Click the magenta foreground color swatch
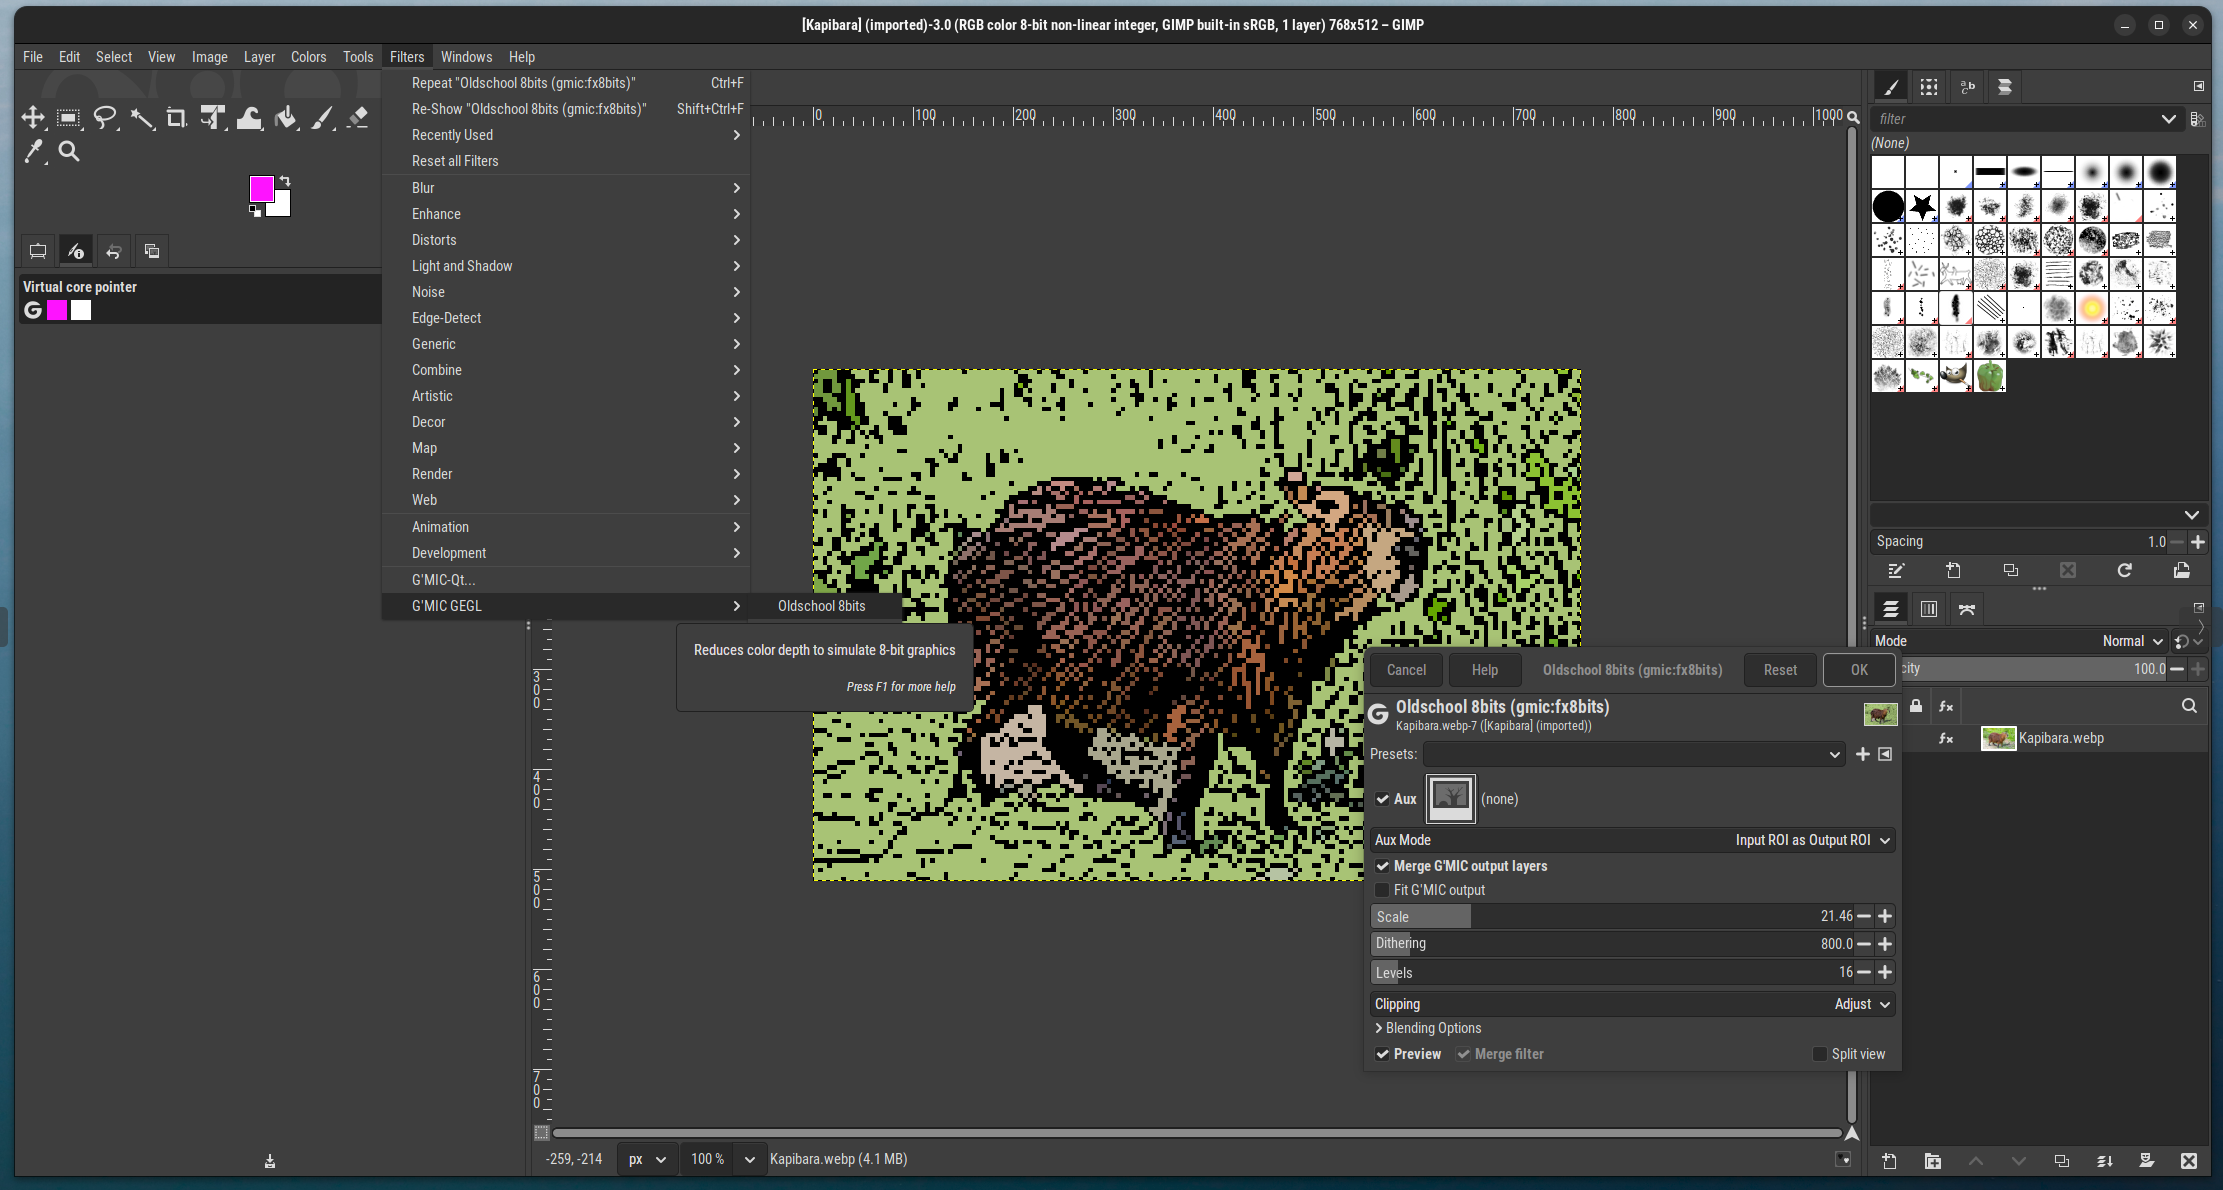Image resolution: width=2223 pixels, height=1190 pixels. [x=261, y=188]
